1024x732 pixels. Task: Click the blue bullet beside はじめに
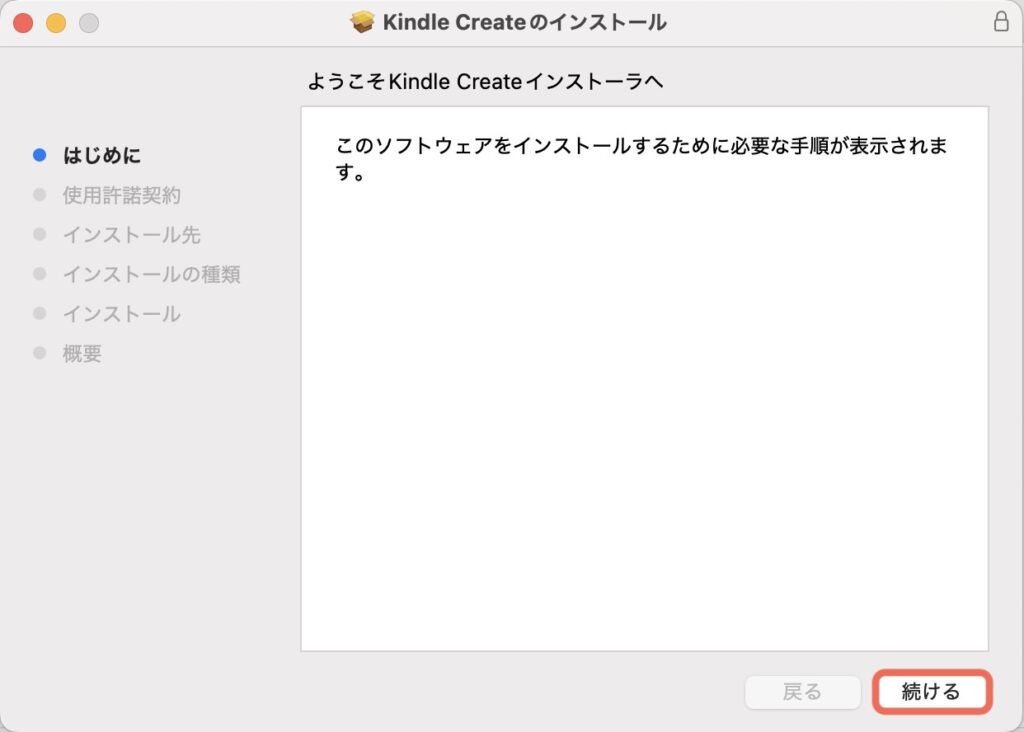(x=40, y=155)
